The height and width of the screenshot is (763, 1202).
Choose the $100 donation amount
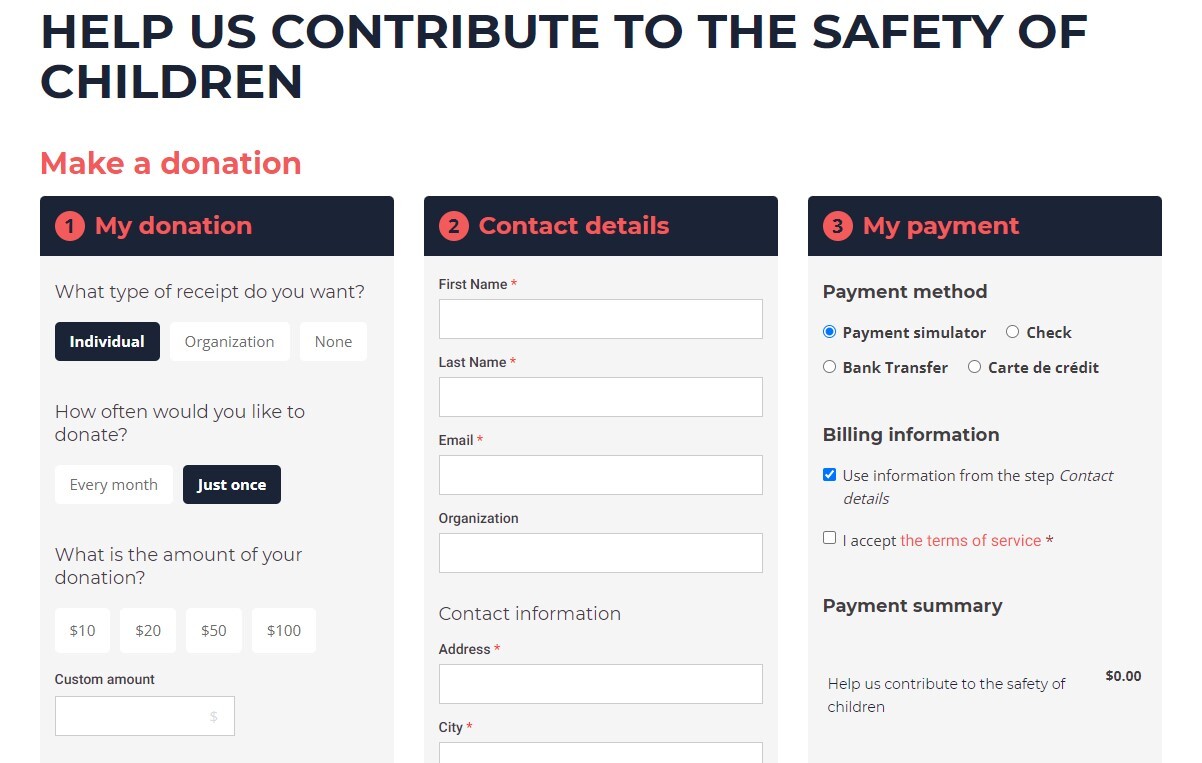point(284,630)
